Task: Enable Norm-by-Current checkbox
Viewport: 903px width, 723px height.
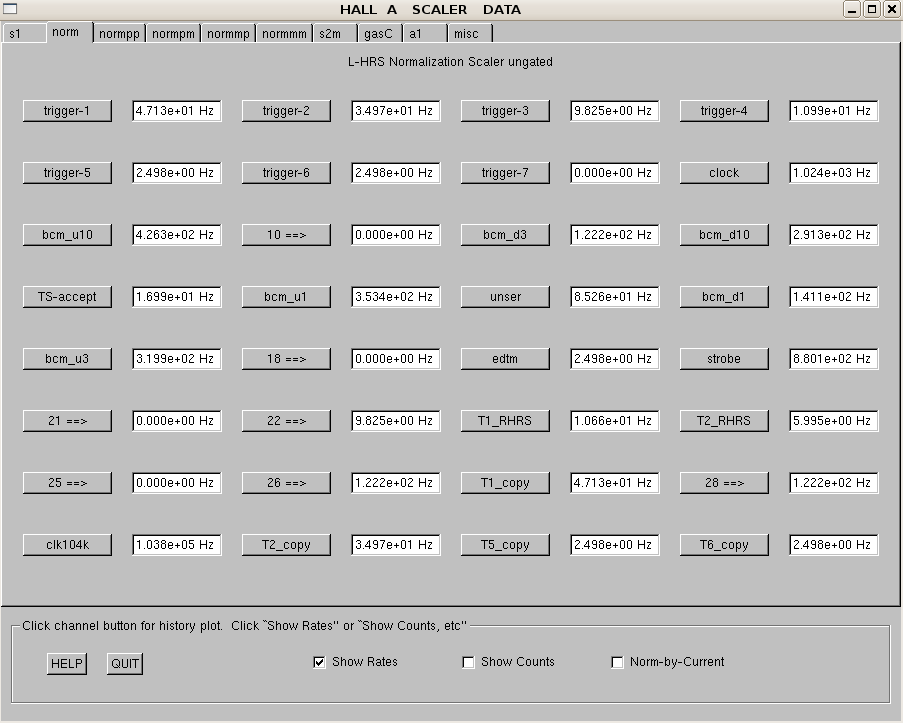Action: pyautogui.click(x=617, y=663)
